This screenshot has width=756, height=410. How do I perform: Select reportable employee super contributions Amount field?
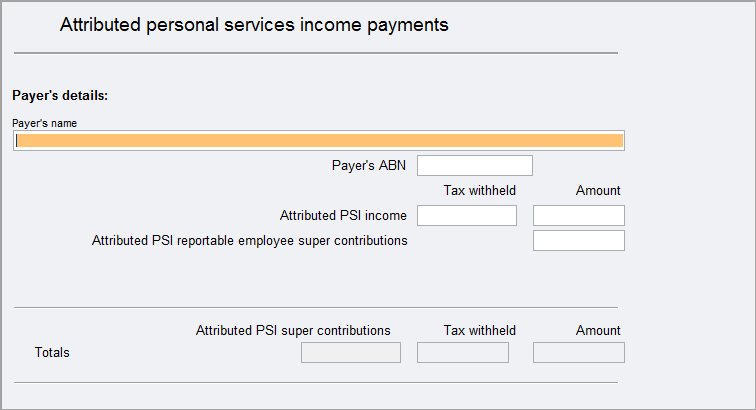[578, 241]
